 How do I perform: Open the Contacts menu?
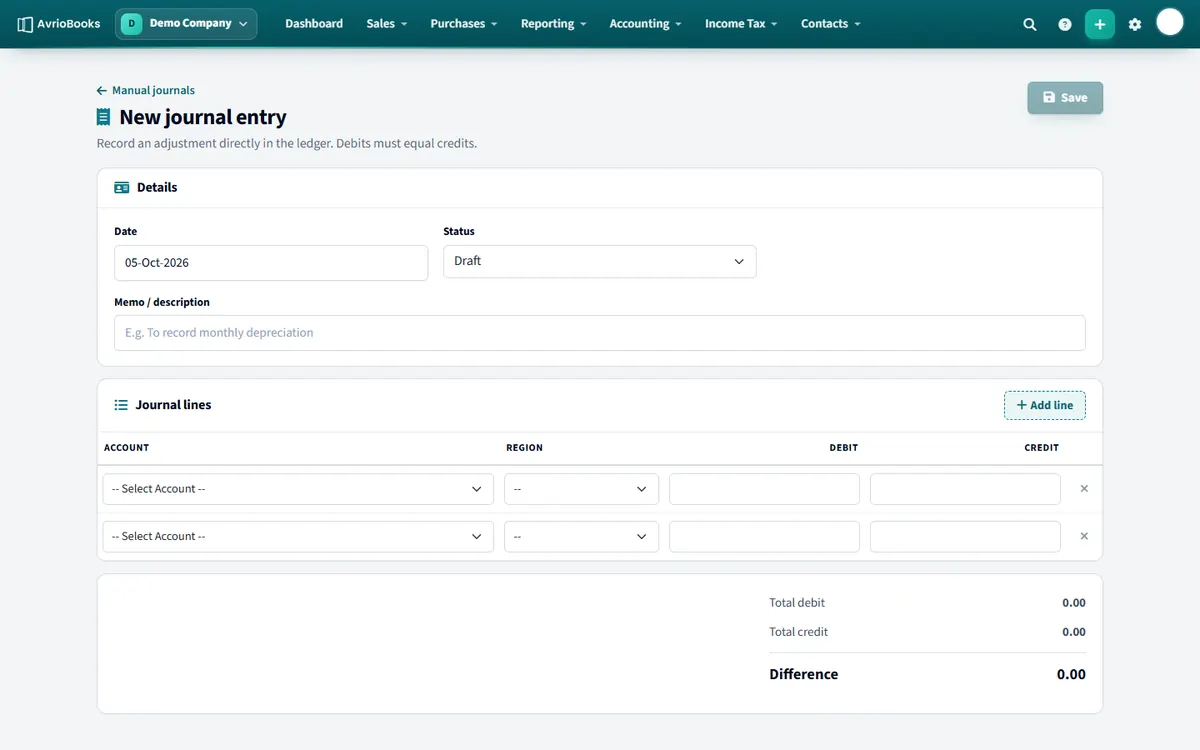point(831,24)
